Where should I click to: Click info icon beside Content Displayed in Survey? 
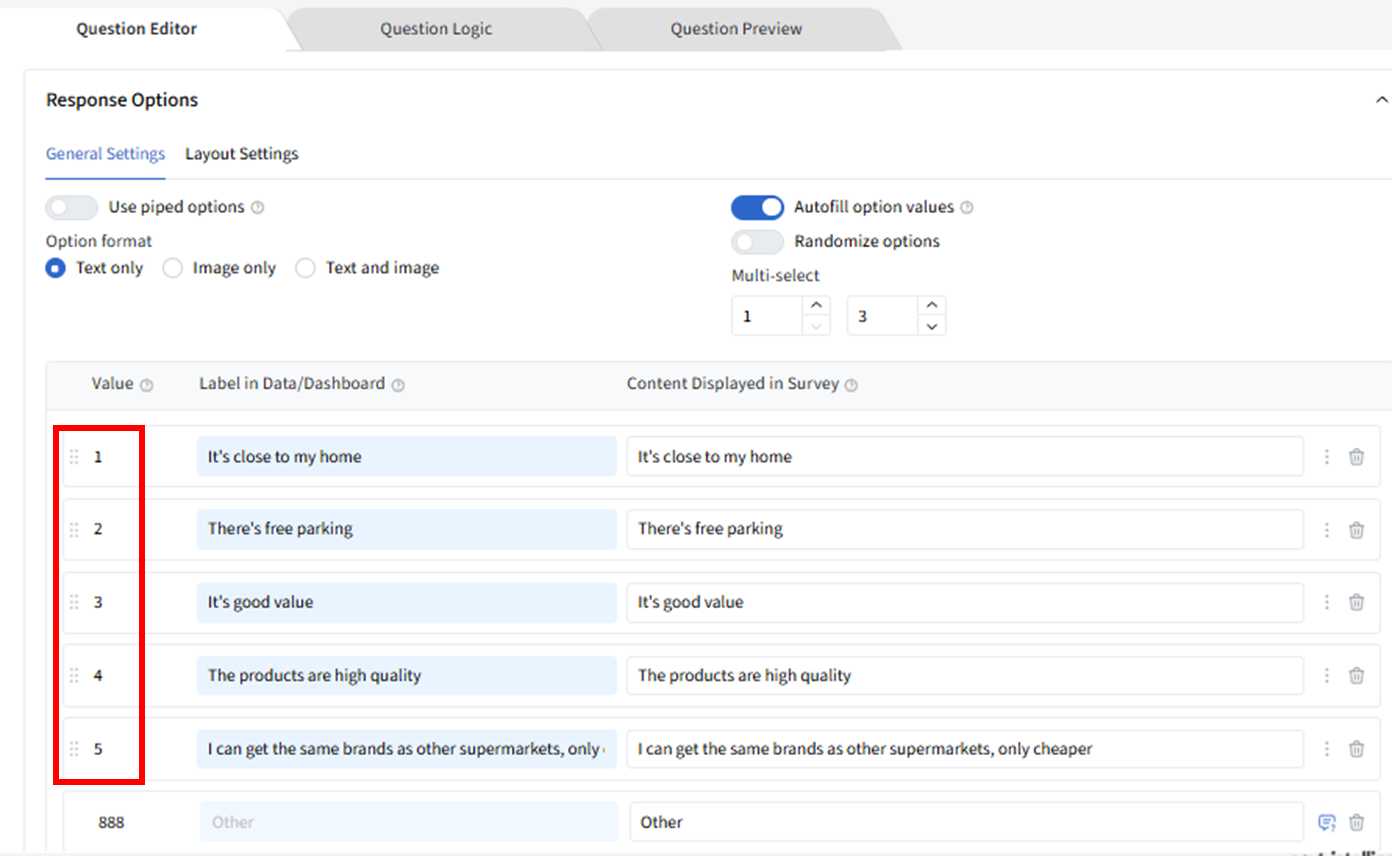click(x=851, y=385)
